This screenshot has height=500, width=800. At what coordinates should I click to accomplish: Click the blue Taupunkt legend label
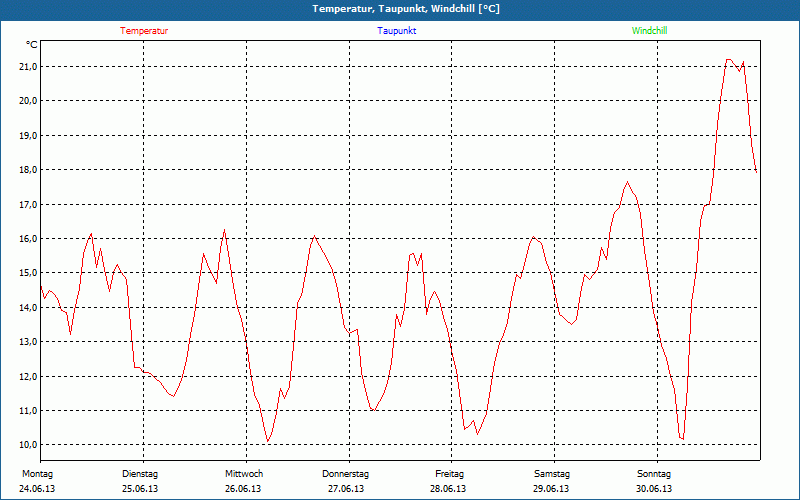pyautogui.click(x=396, y=31)
